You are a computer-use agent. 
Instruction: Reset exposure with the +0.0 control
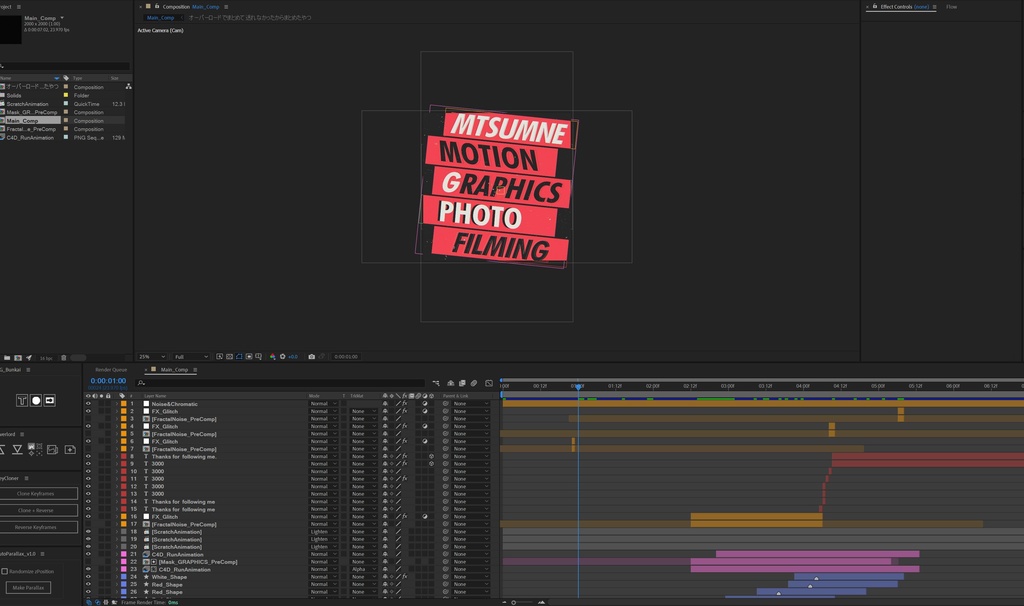point(293,356)
